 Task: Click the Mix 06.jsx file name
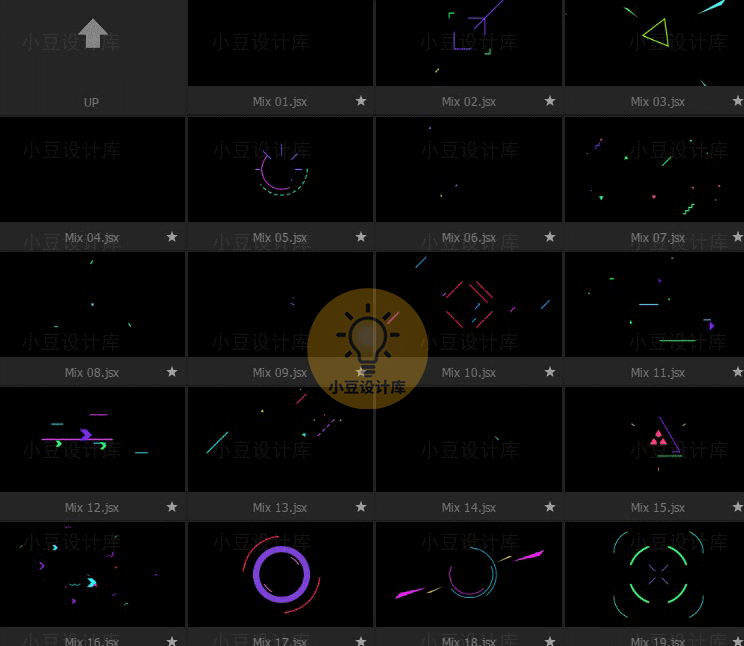(469, 237)
